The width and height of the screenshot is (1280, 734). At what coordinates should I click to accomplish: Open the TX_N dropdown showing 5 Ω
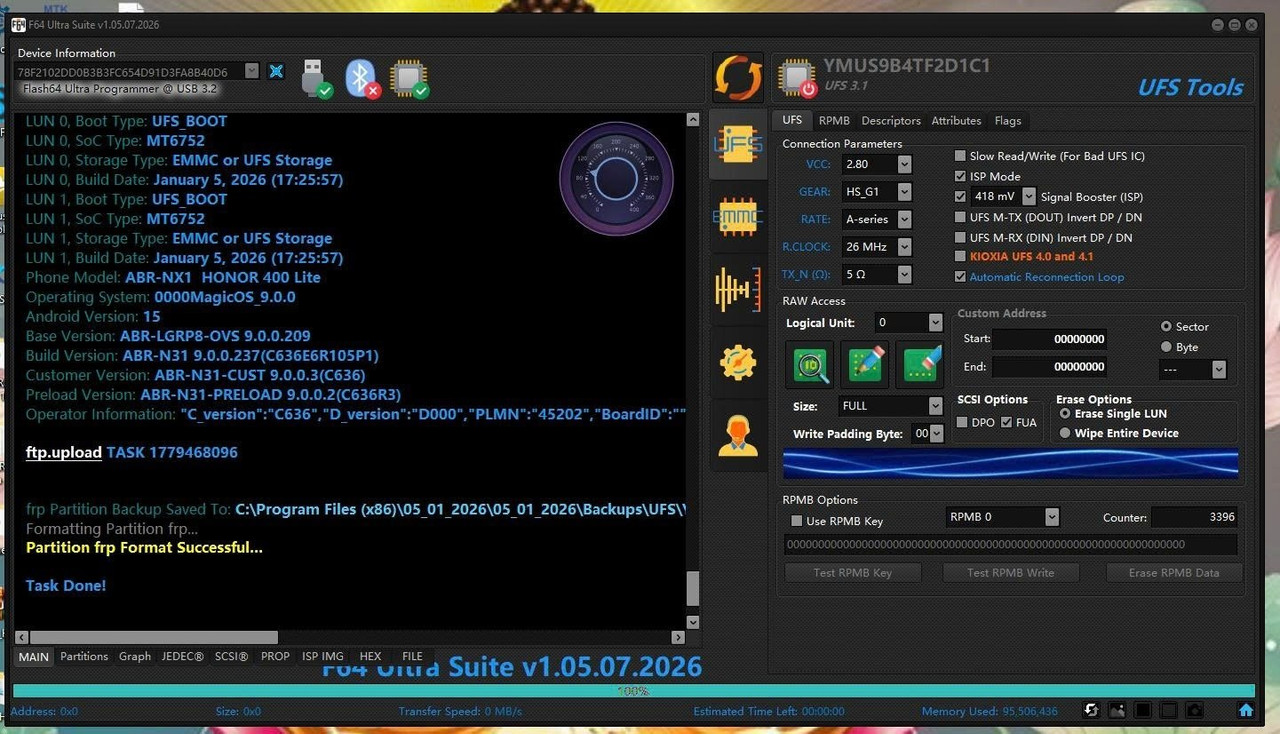tap(904, 274)
